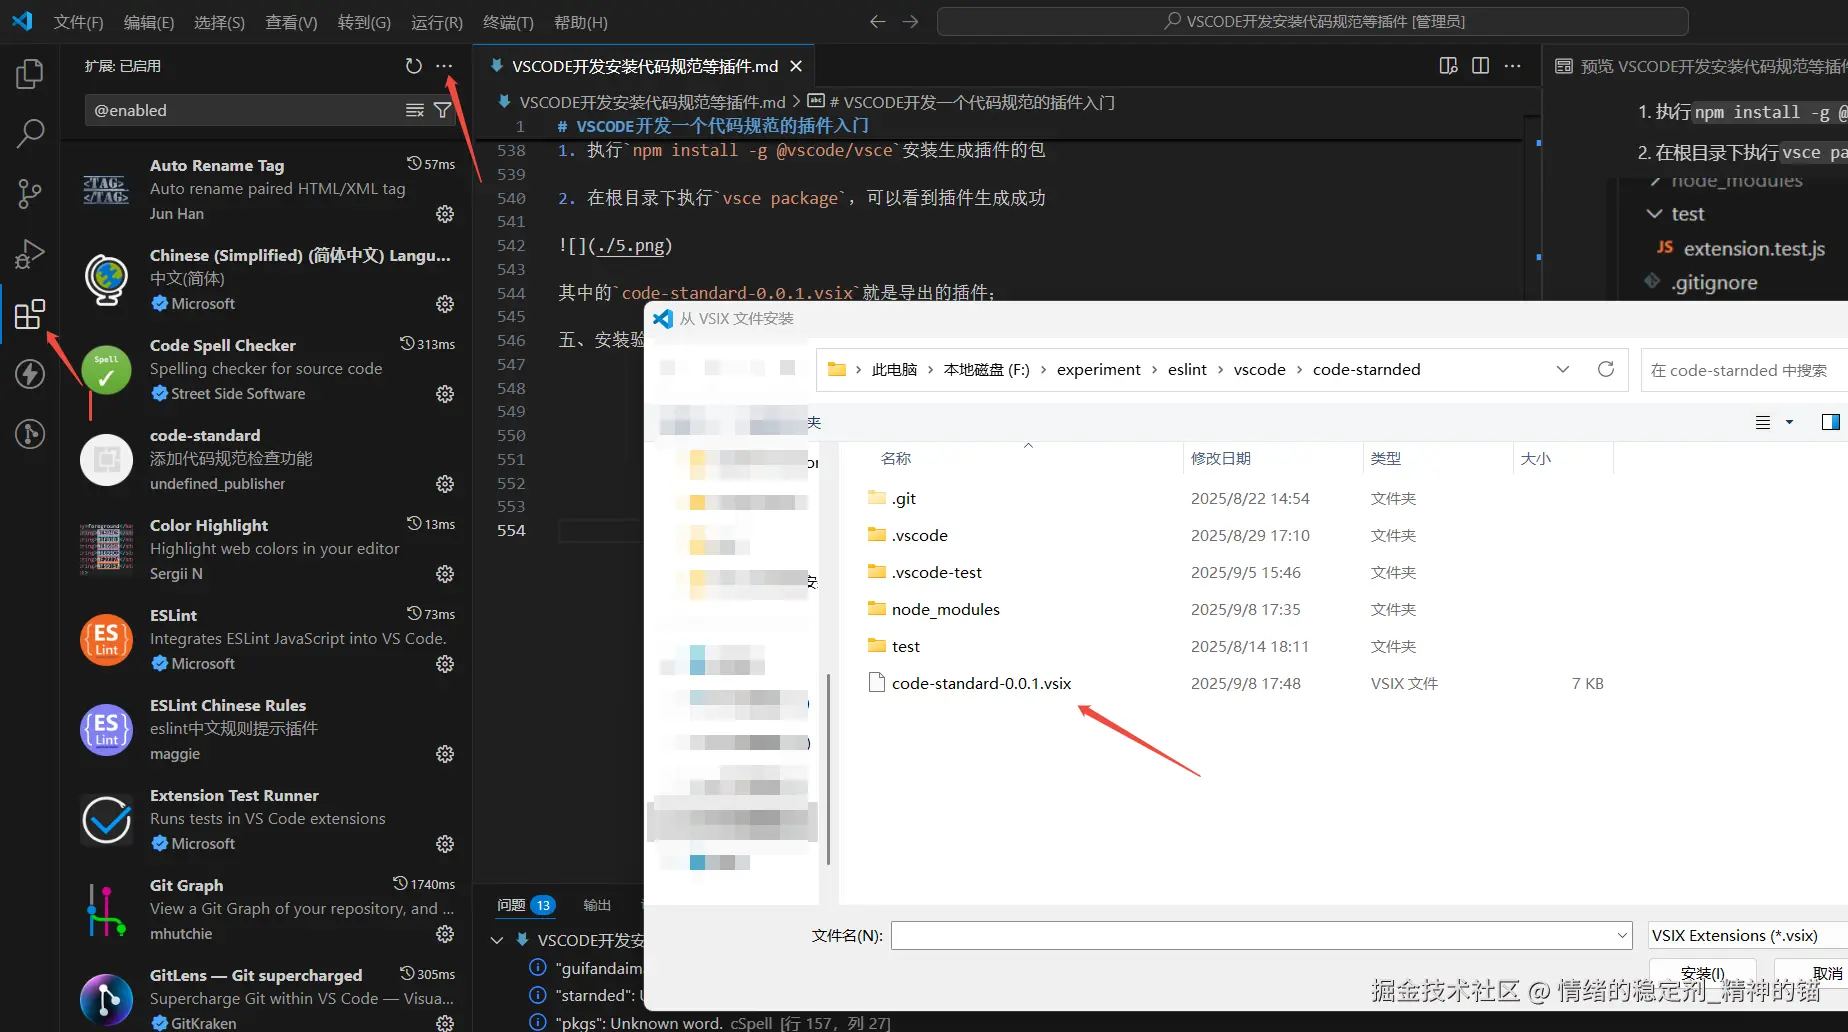
Task: Click the 此电脑 breadcrumb in address bar
Action: coord(894,370)
